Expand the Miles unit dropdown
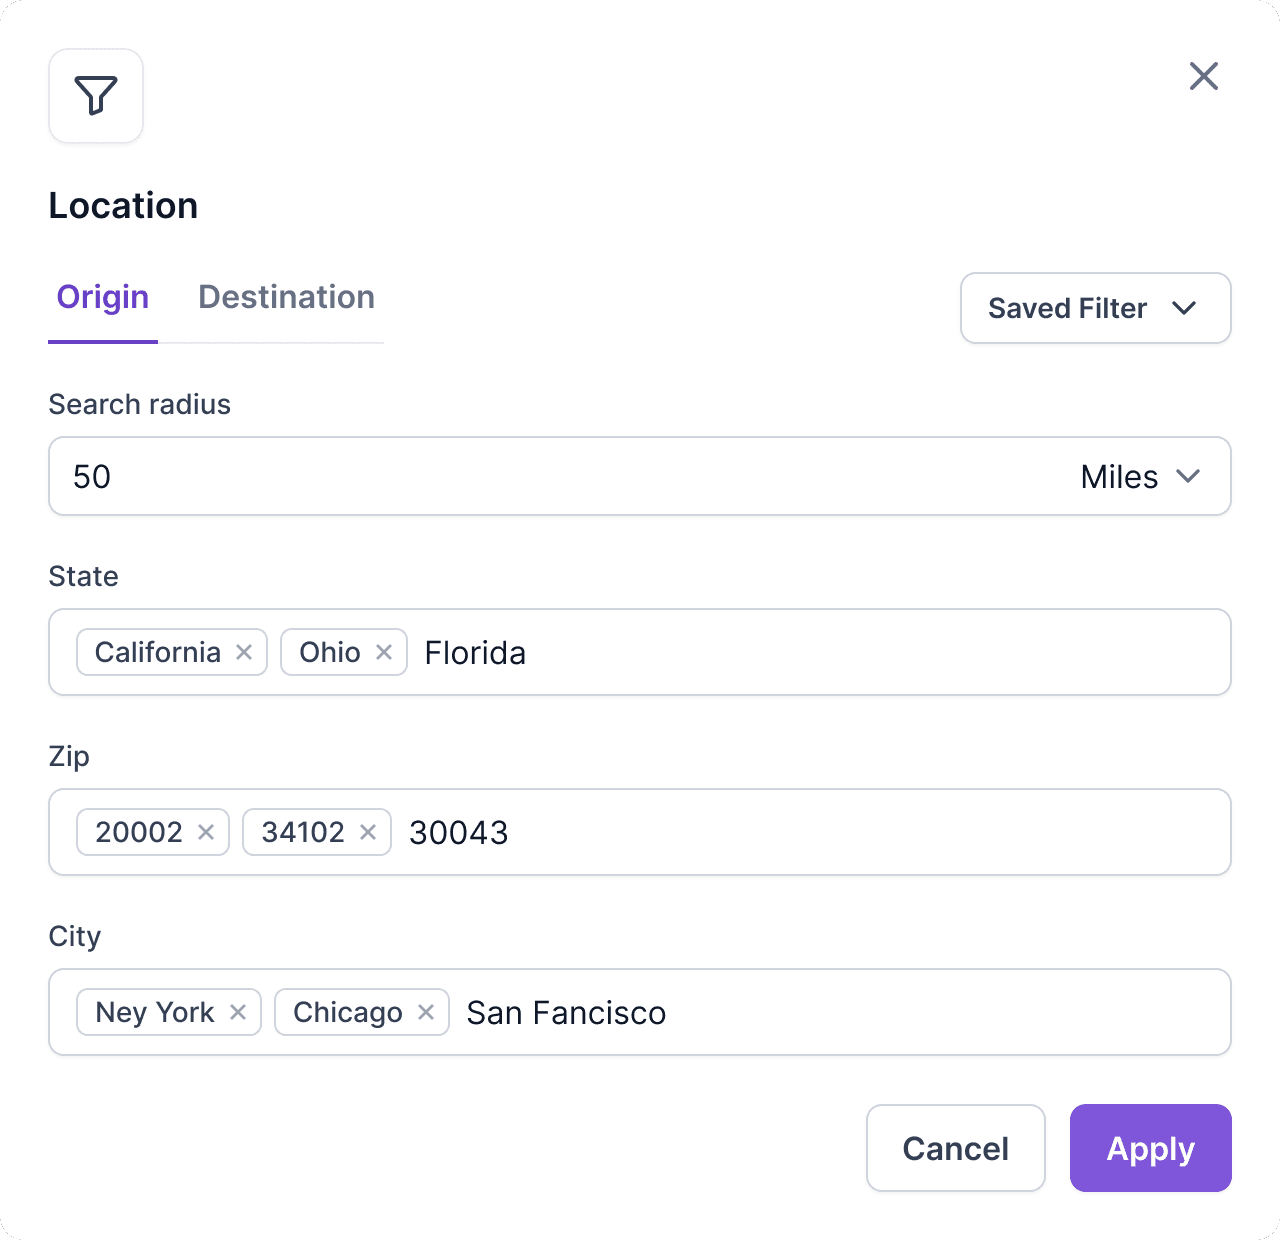The width and height of the screenshot is (1280, 1240). (1140, 476)
